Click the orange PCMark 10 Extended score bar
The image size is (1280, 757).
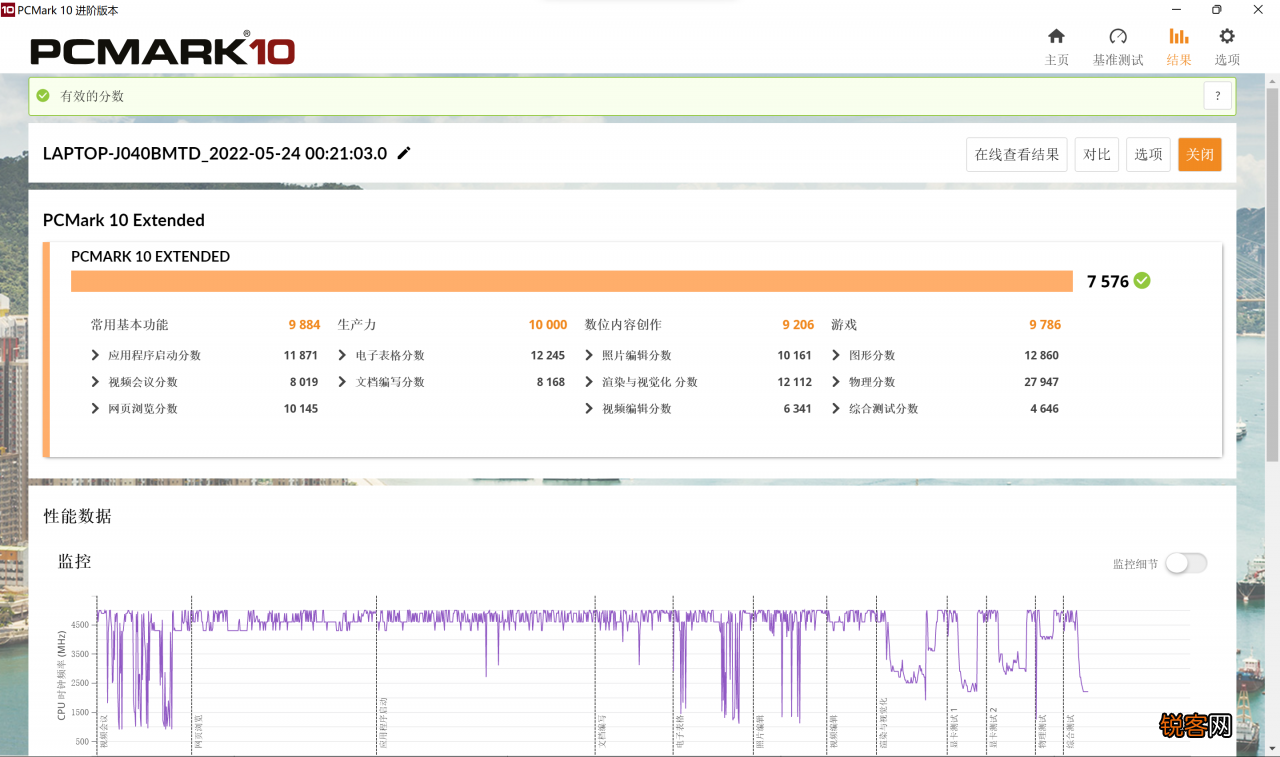pyautogui.click(x=572, y=281)
